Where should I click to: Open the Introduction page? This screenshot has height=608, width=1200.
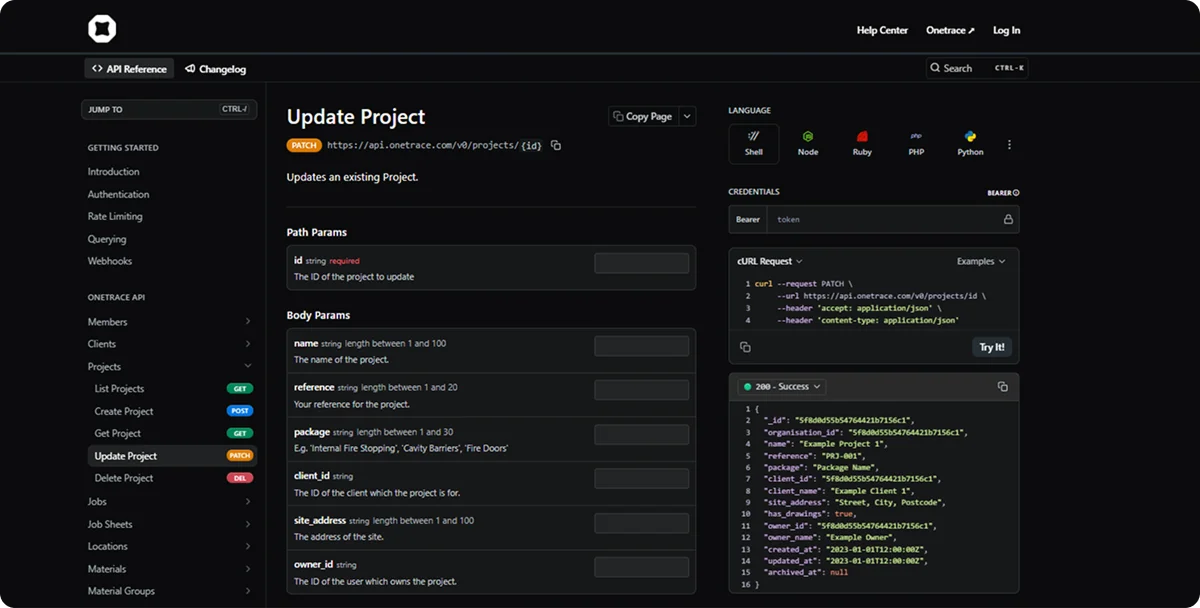point(114,172)
